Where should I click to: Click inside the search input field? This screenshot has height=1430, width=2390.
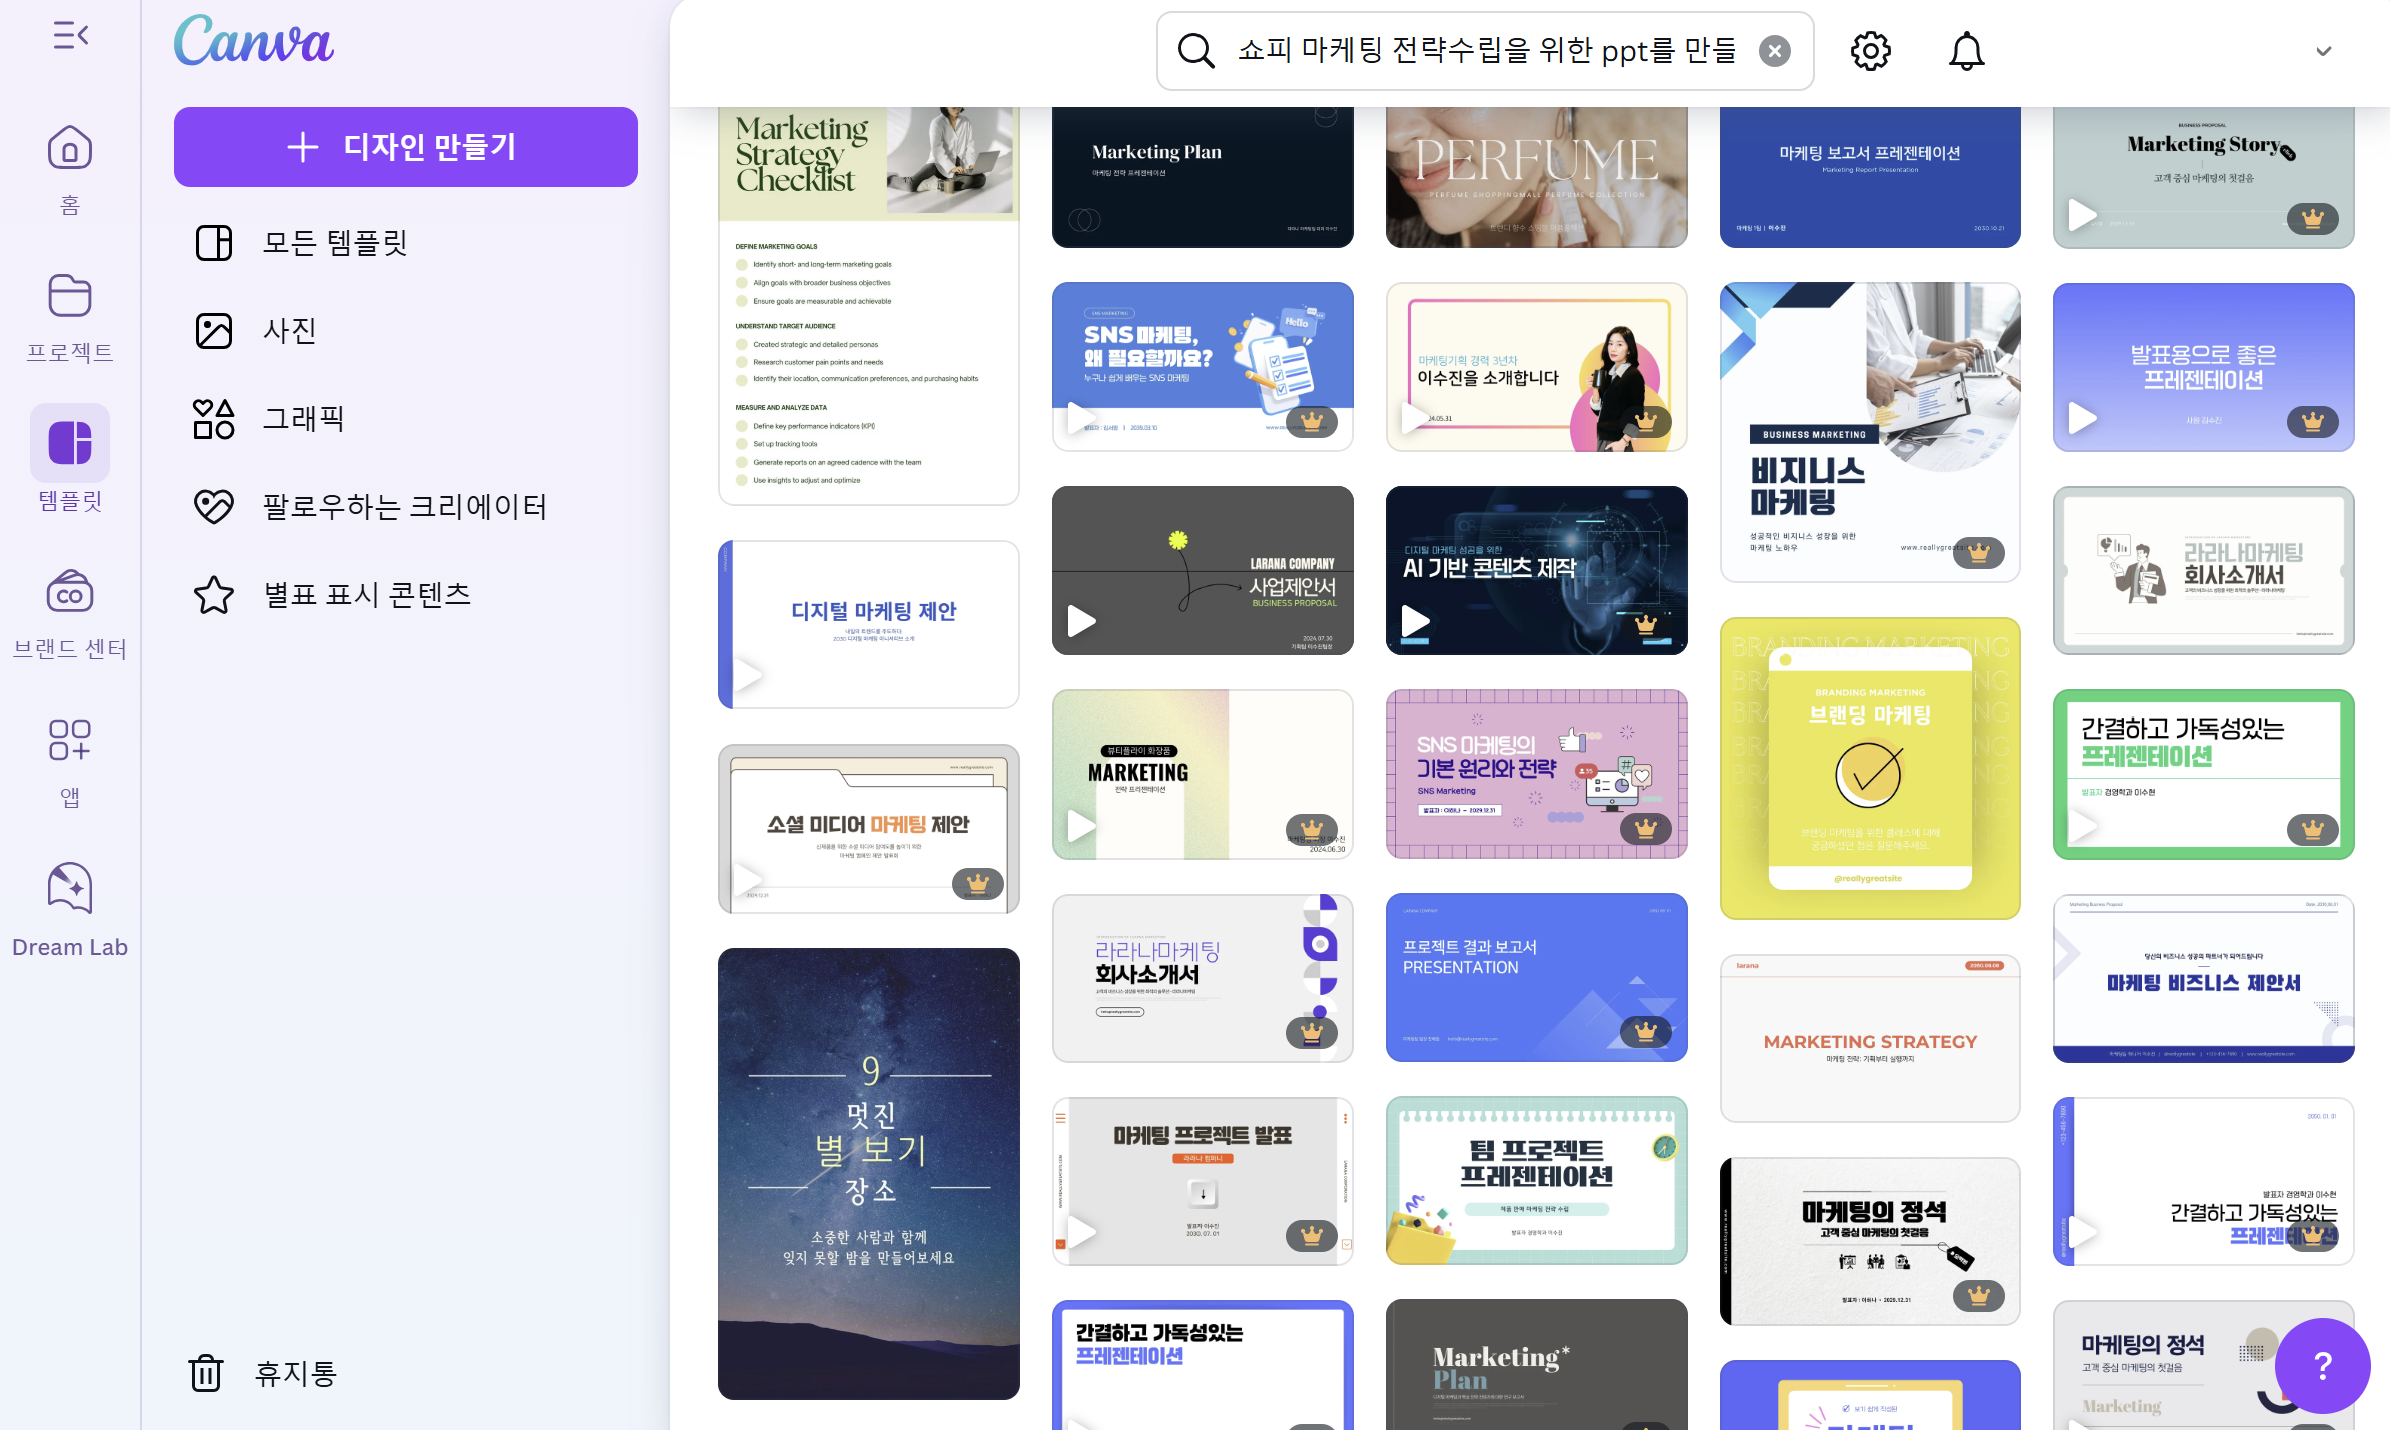click(1485, 50)
